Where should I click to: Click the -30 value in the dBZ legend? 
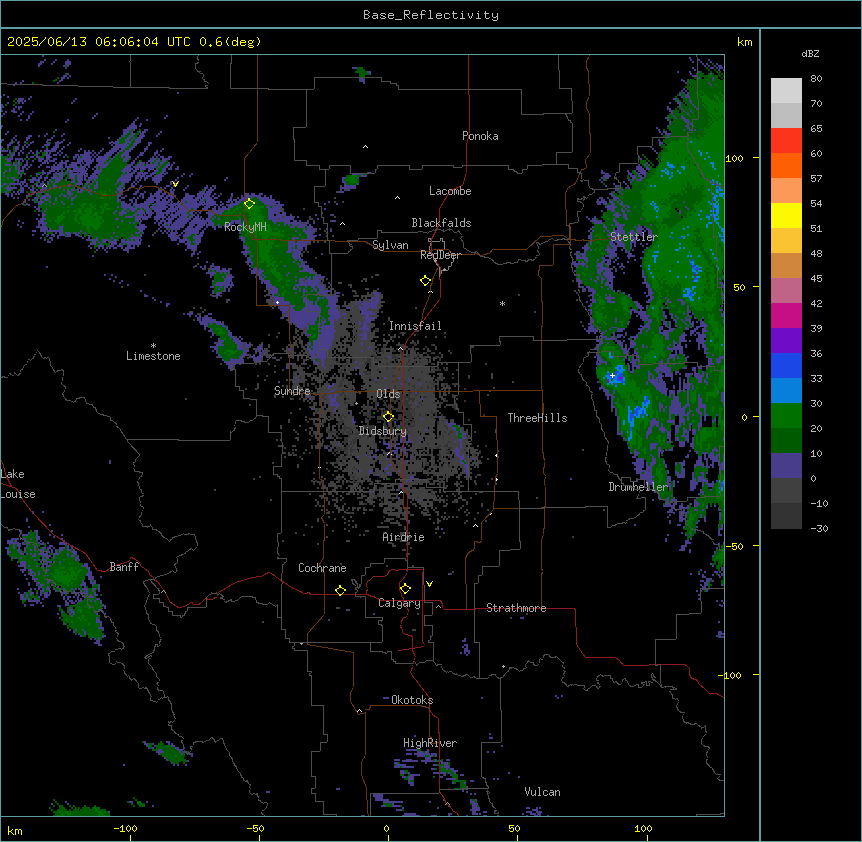tap(819, 529)
